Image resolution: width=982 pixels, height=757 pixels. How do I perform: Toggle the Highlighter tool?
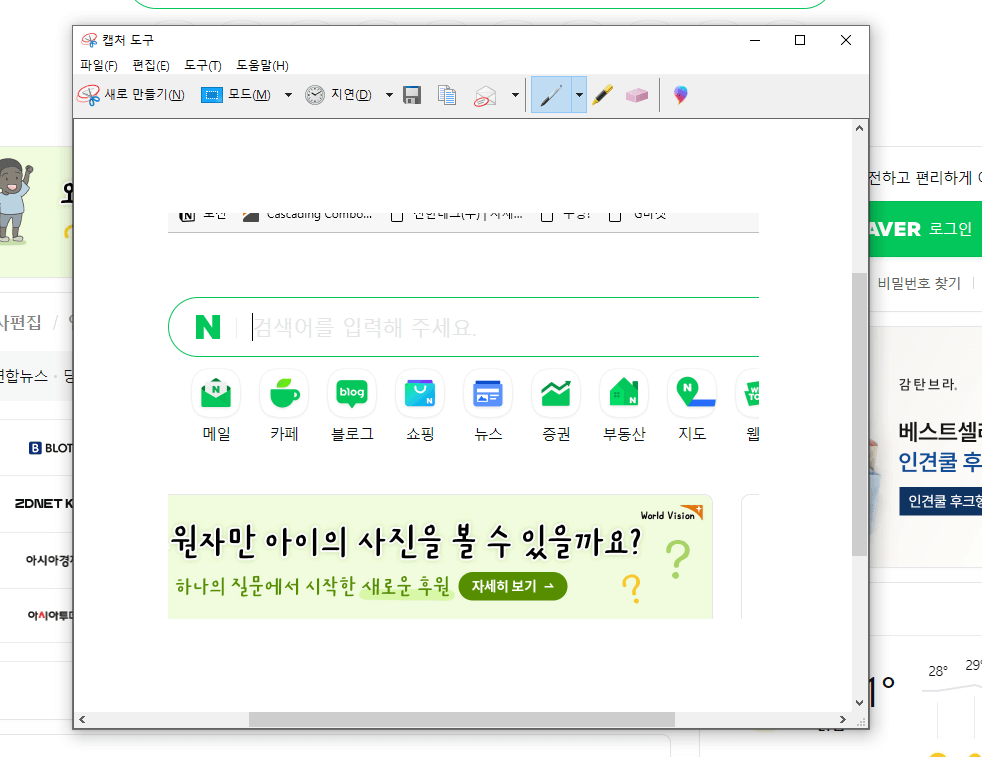click(x=601, y=94)
